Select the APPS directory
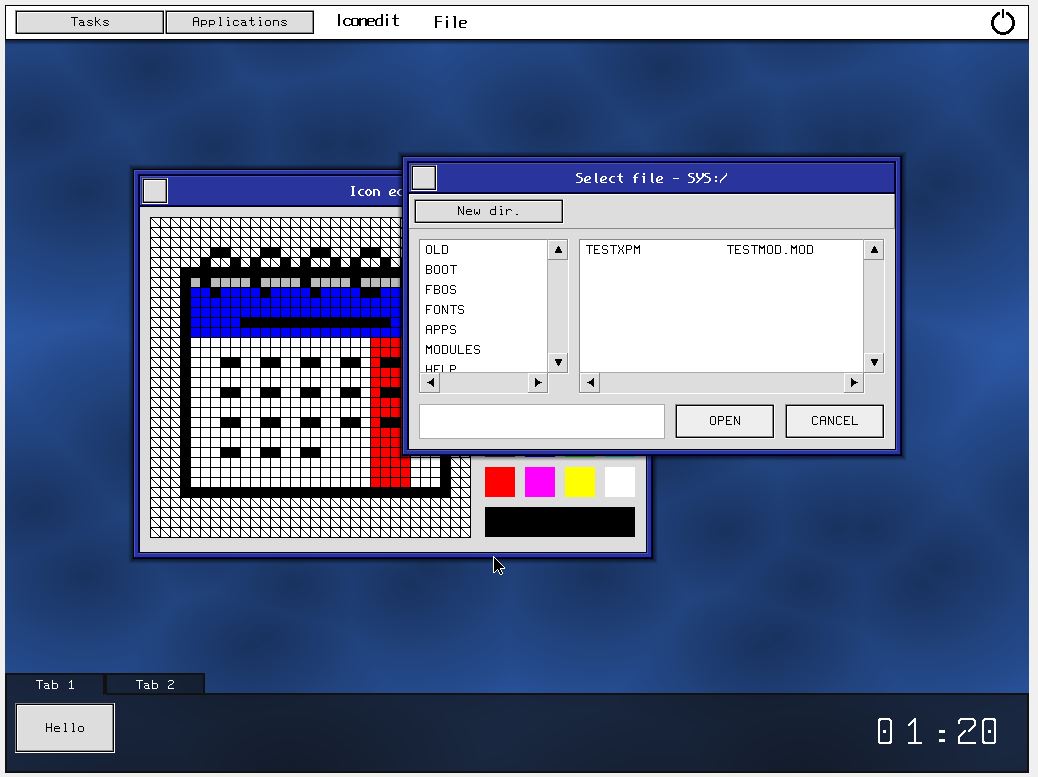Image resolution: width=1038 pixels, height=777 pixels. click(441, 329)
